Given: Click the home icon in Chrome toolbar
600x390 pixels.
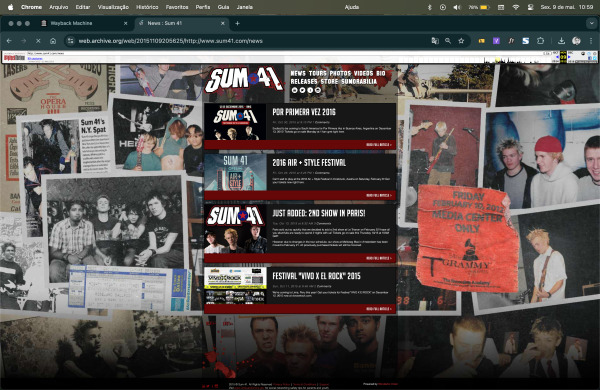Looking at the screenshot, I should point(53,41).
